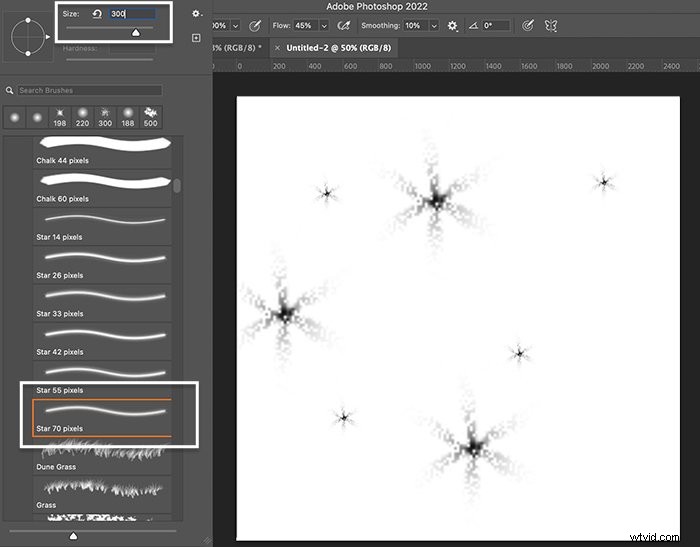
Task: Select recent brush labeled 198
Action: coord(60,117)
